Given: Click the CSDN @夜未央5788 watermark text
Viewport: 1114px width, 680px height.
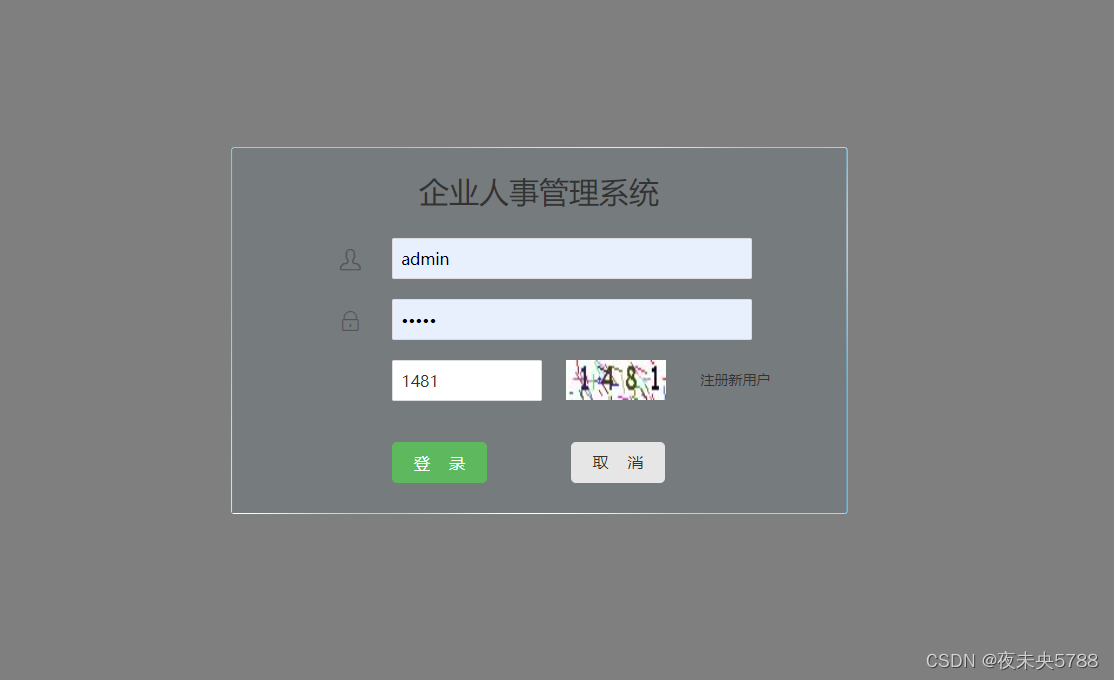Looking at the screenshot, I should tap(1012, 661).
